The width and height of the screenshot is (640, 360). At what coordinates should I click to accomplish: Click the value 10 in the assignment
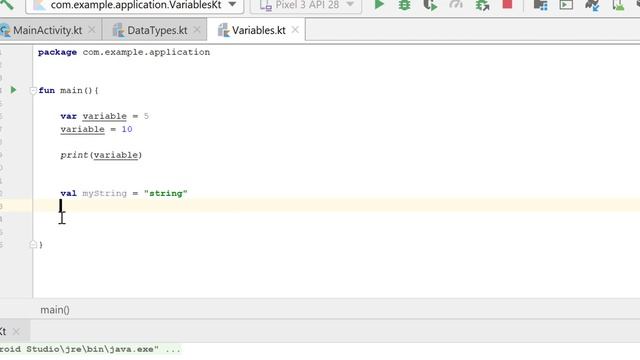[127, 129]
